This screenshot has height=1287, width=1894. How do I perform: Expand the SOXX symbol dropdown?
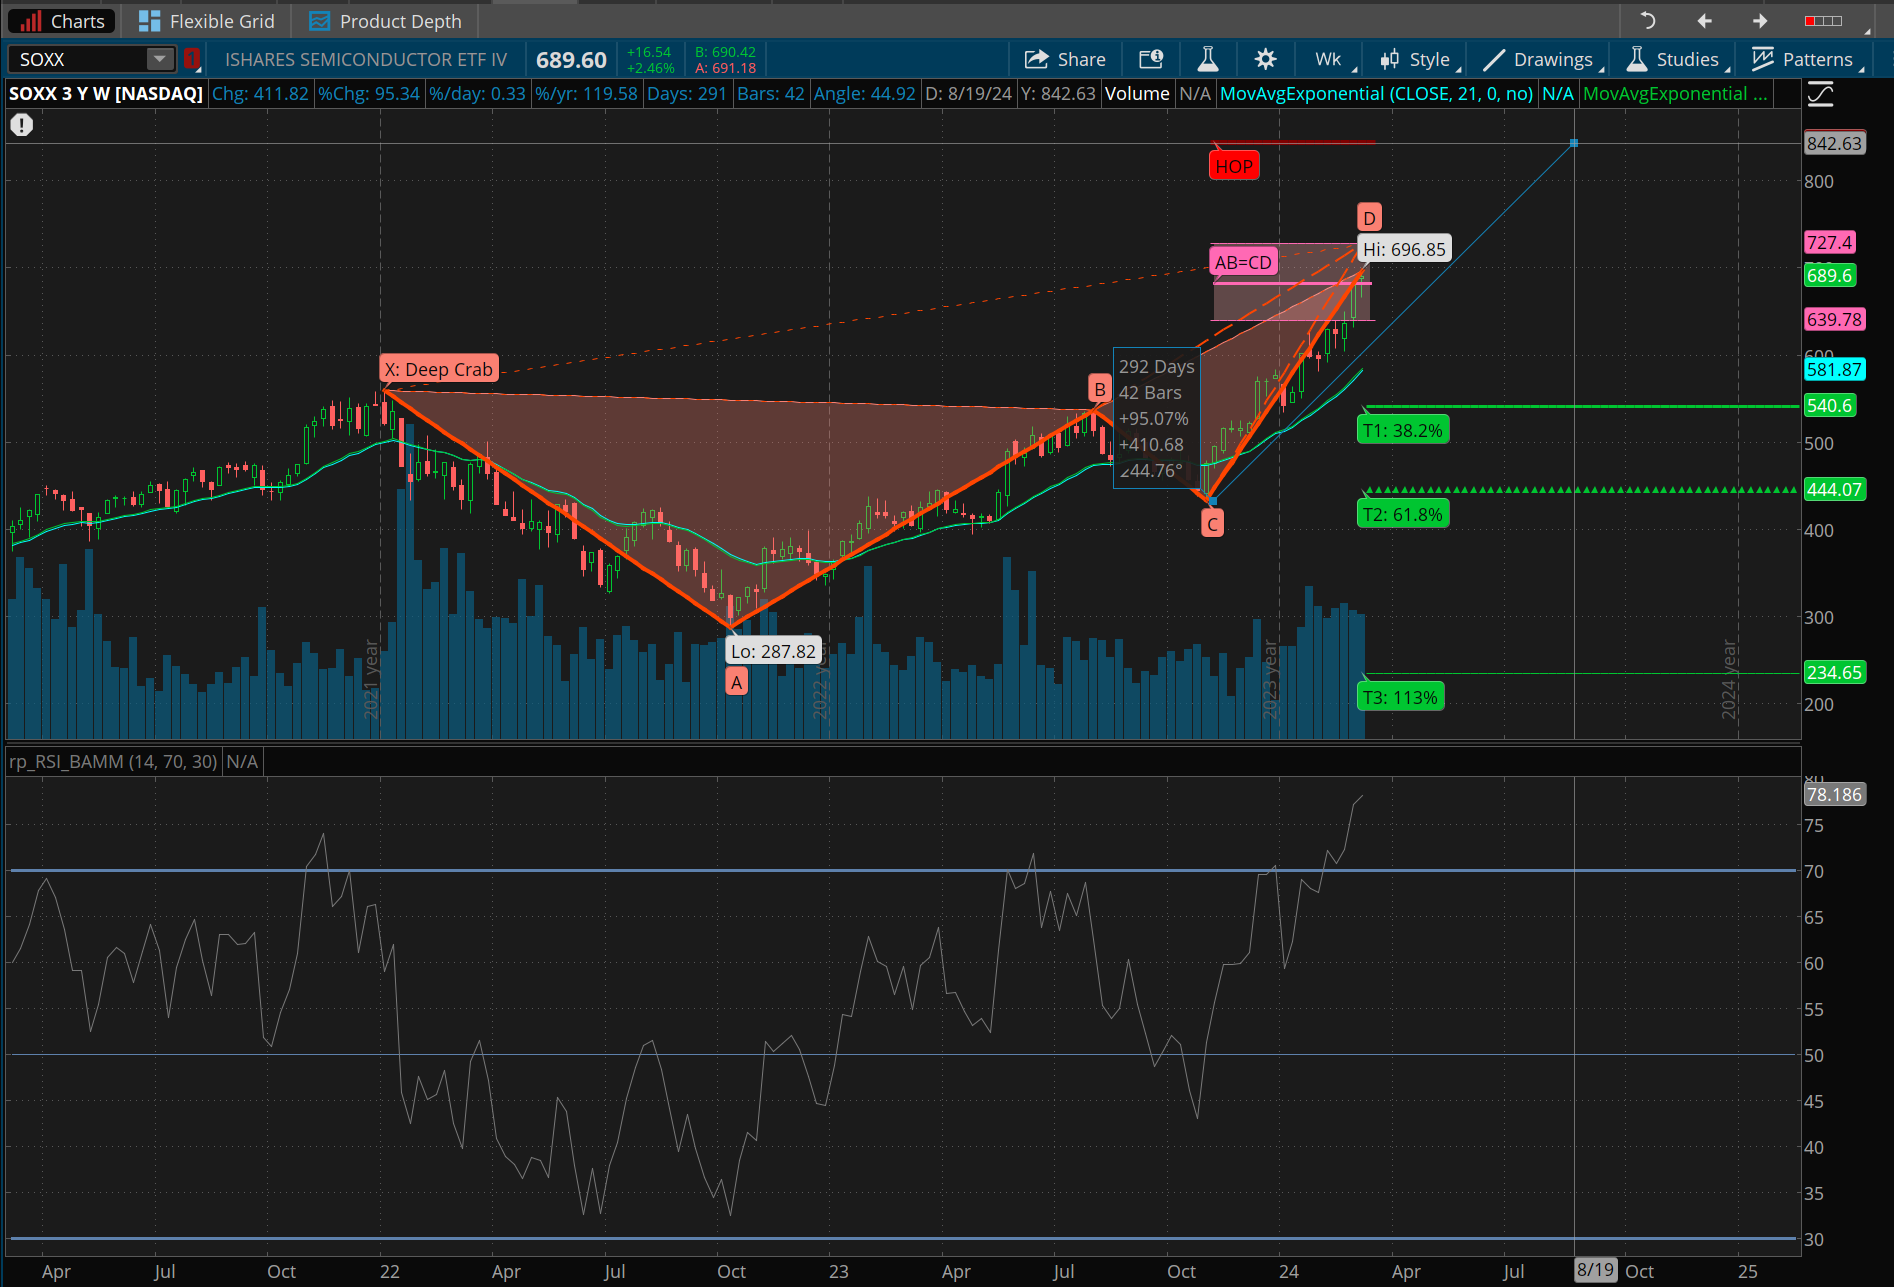pos(159,60)
